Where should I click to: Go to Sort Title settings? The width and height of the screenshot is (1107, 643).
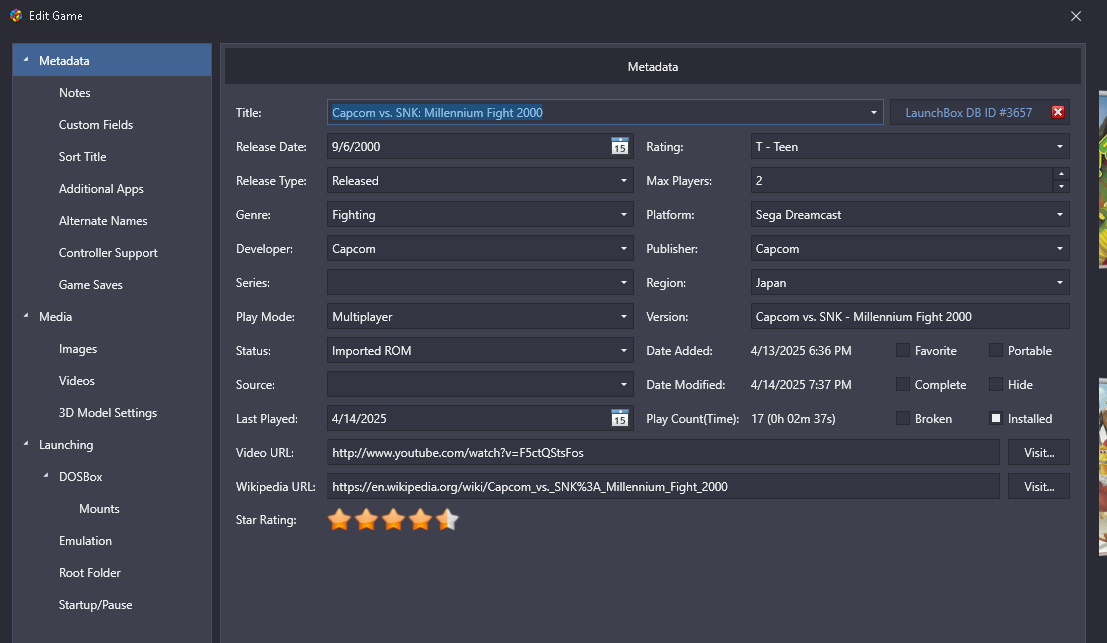tap(83, 157)
